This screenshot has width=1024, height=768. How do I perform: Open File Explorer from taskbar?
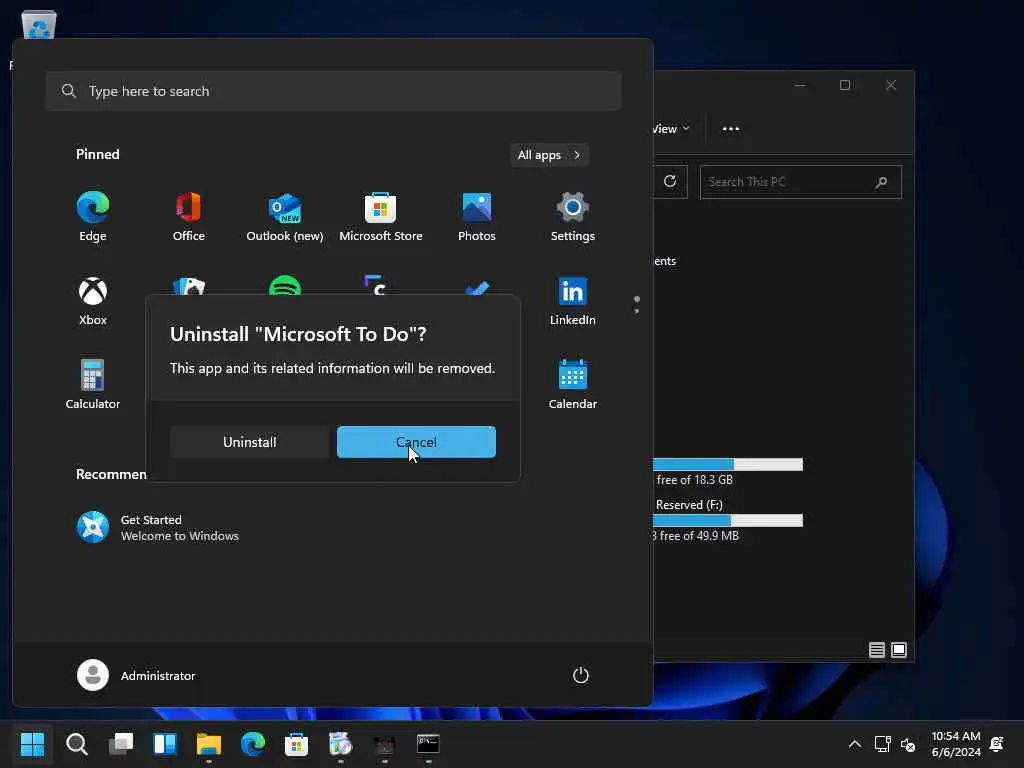click(x=209, y=744)
